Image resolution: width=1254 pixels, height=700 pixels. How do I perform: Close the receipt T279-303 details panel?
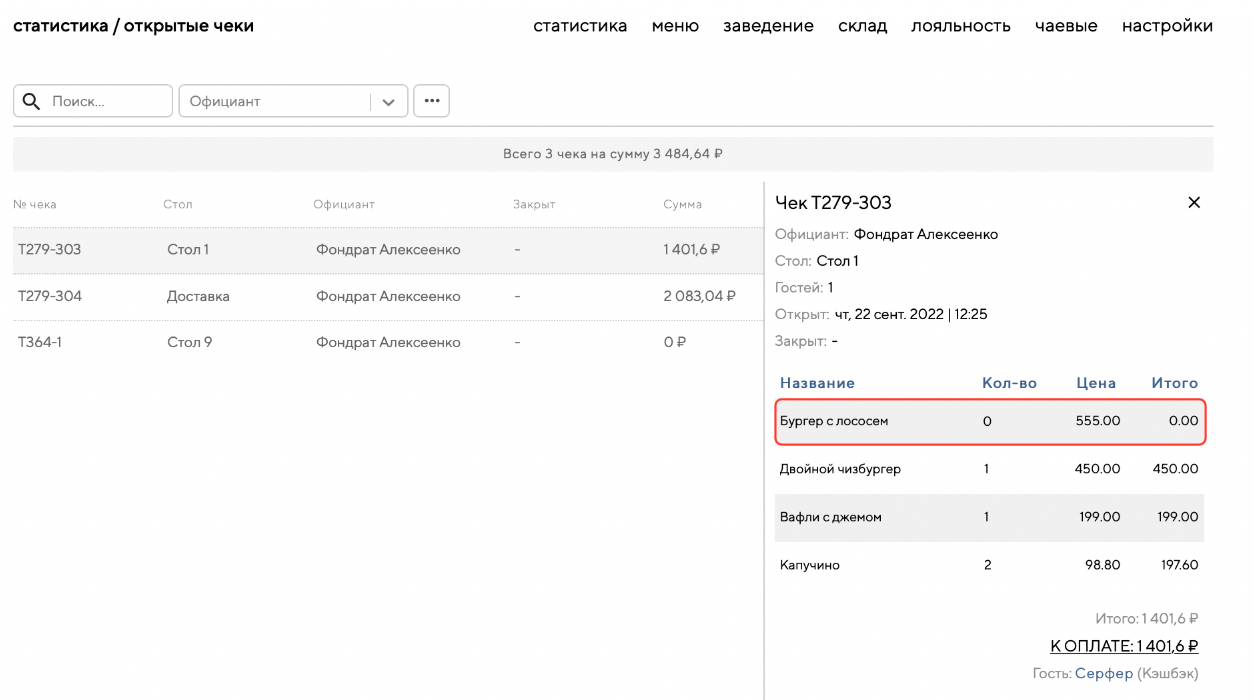[1193, 203]
